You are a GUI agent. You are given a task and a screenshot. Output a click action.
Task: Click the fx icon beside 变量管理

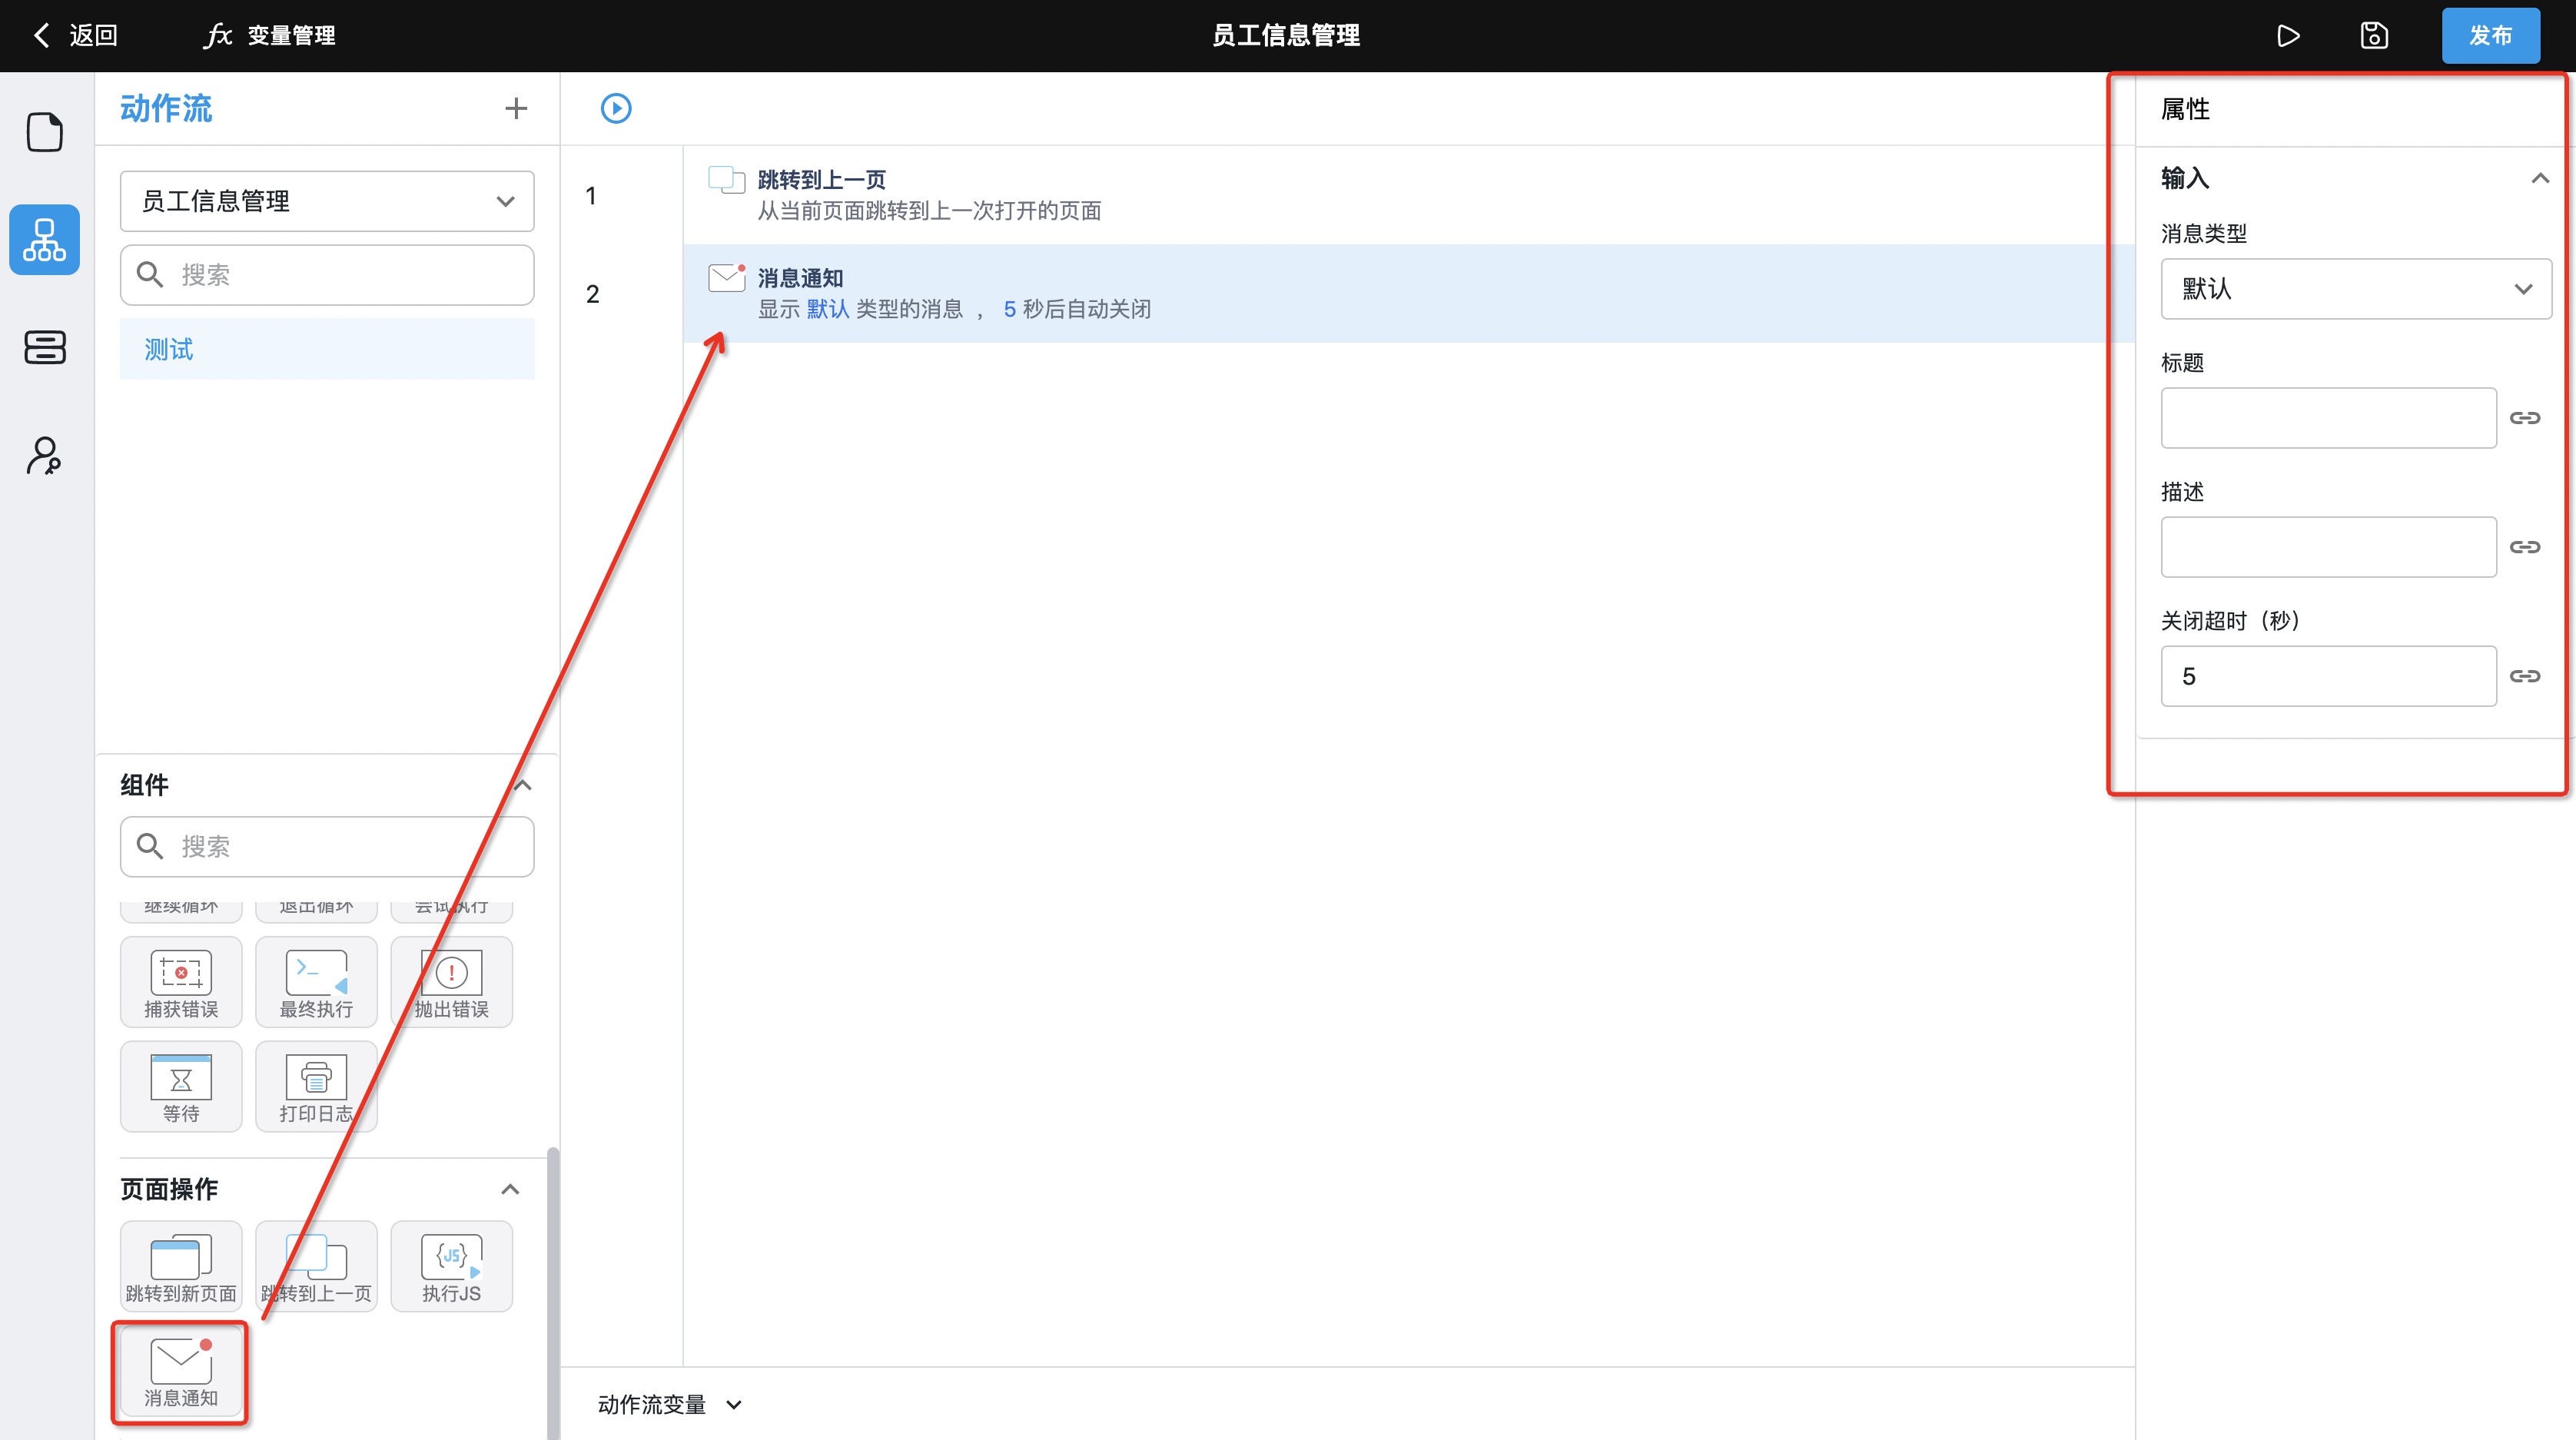coord(218,36)
